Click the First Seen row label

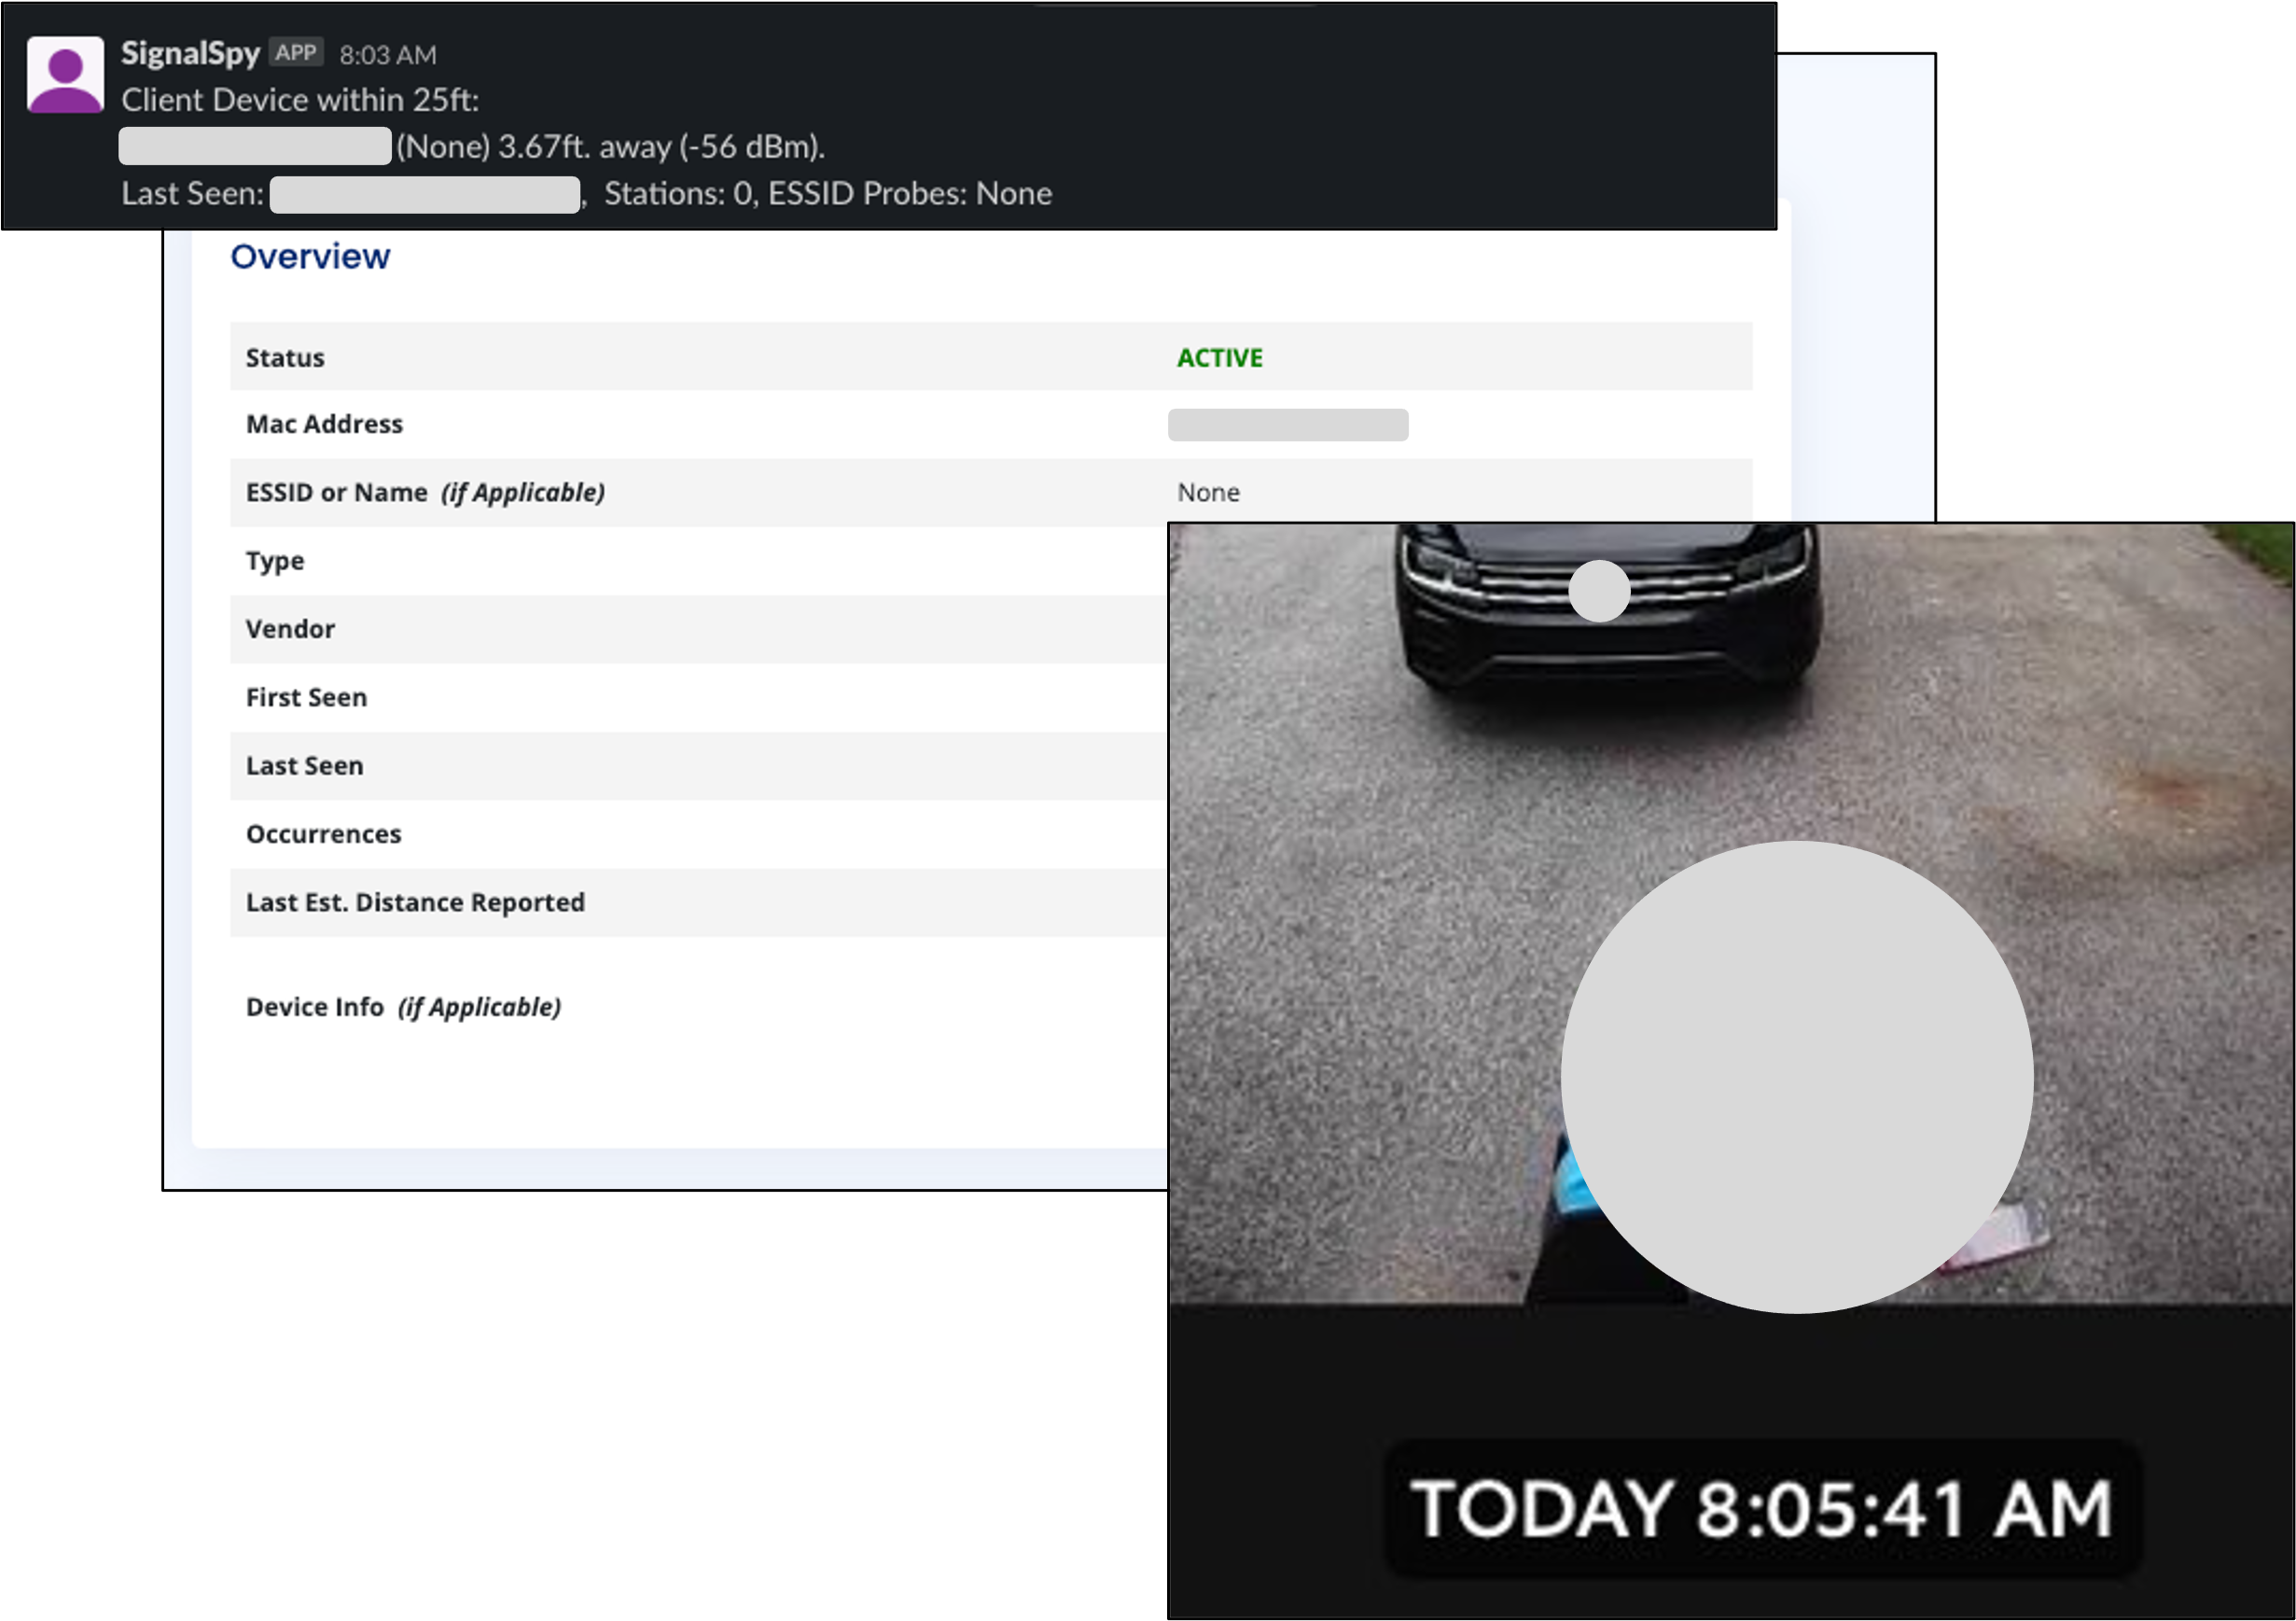pos(306,698)
